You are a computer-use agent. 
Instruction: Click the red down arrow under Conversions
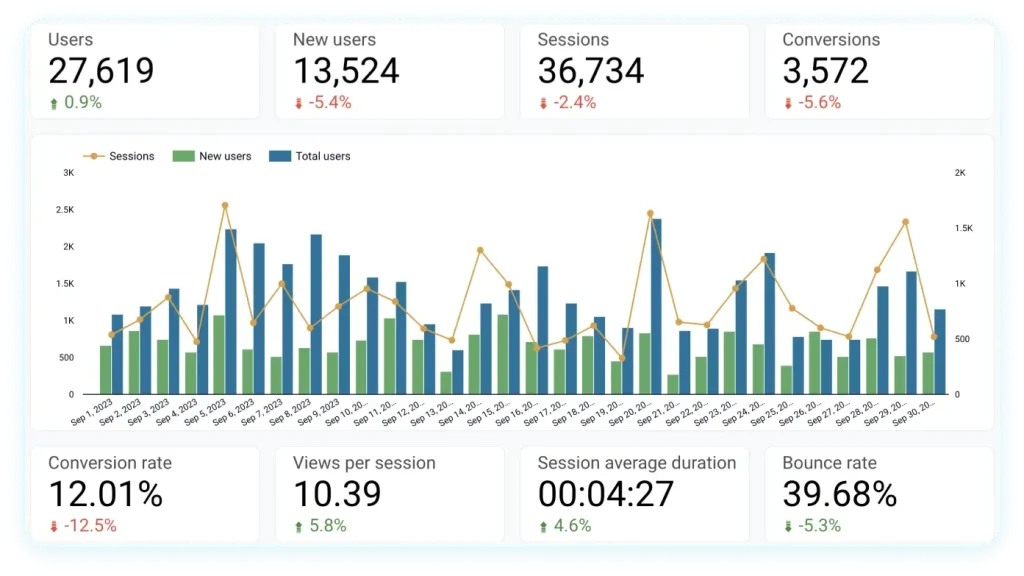click(x=788, y=103)
